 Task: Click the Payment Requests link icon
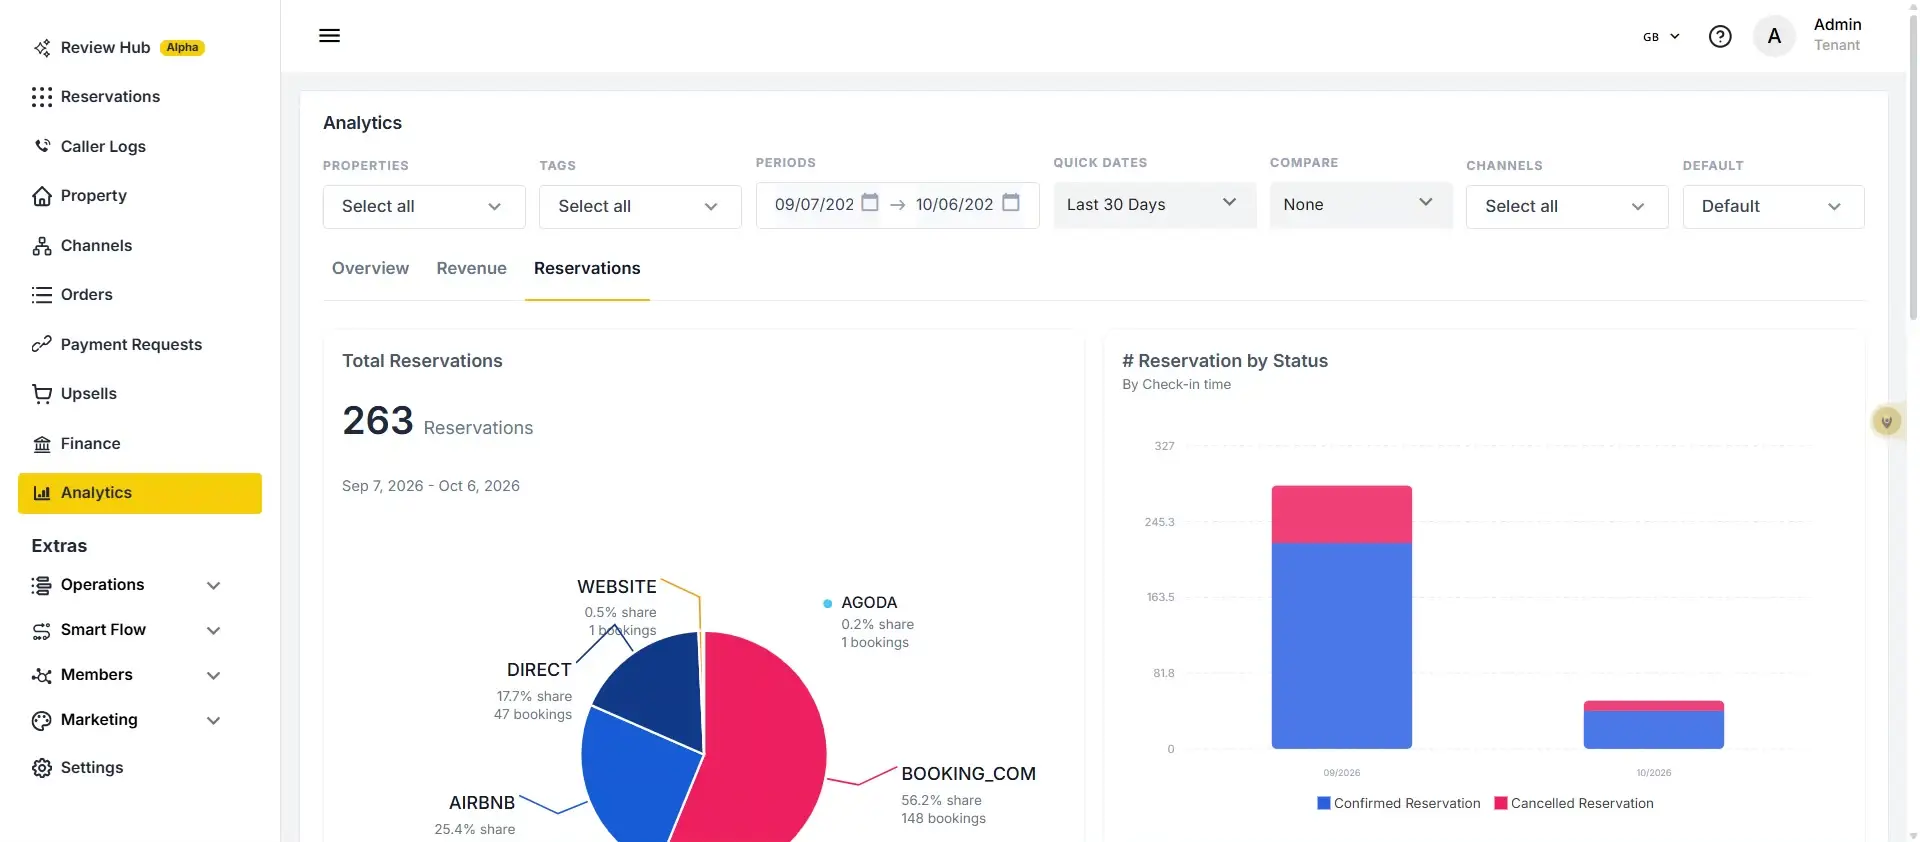pyautogui.click(x=42, y=344)
